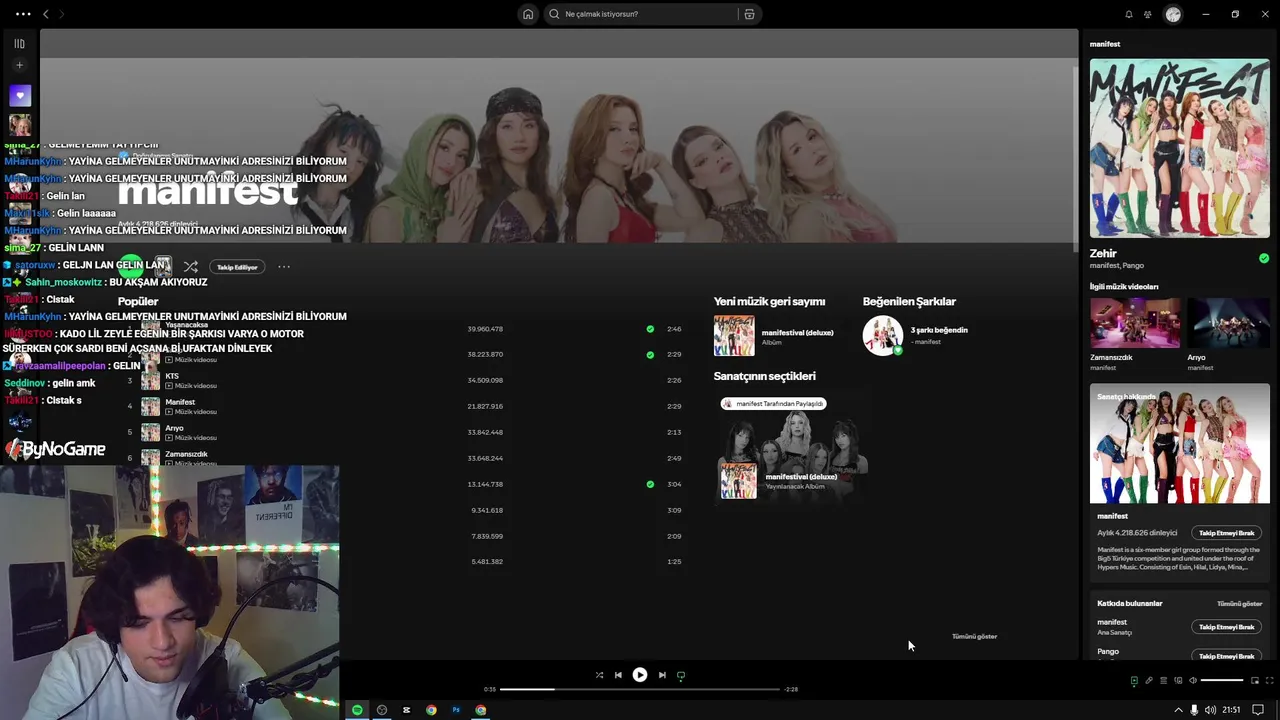The image size is (1280, 720).
Task: Click Takip Etmeyi Bırak in artist about card
Action: point(1226,533)
